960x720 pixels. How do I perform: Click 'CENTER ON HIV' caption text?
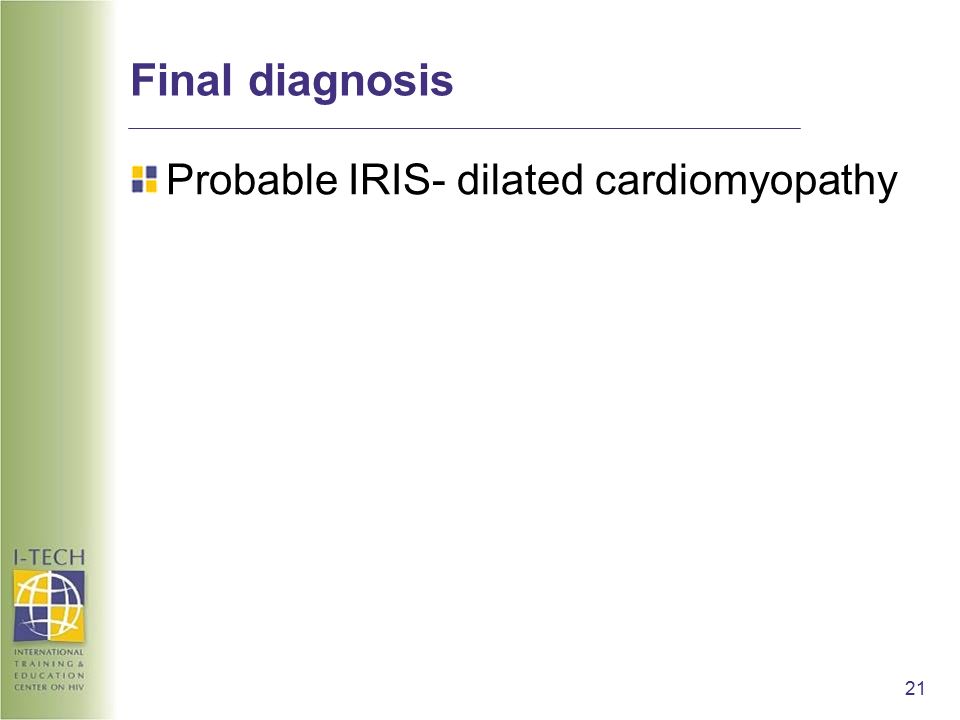coord(49,687)
